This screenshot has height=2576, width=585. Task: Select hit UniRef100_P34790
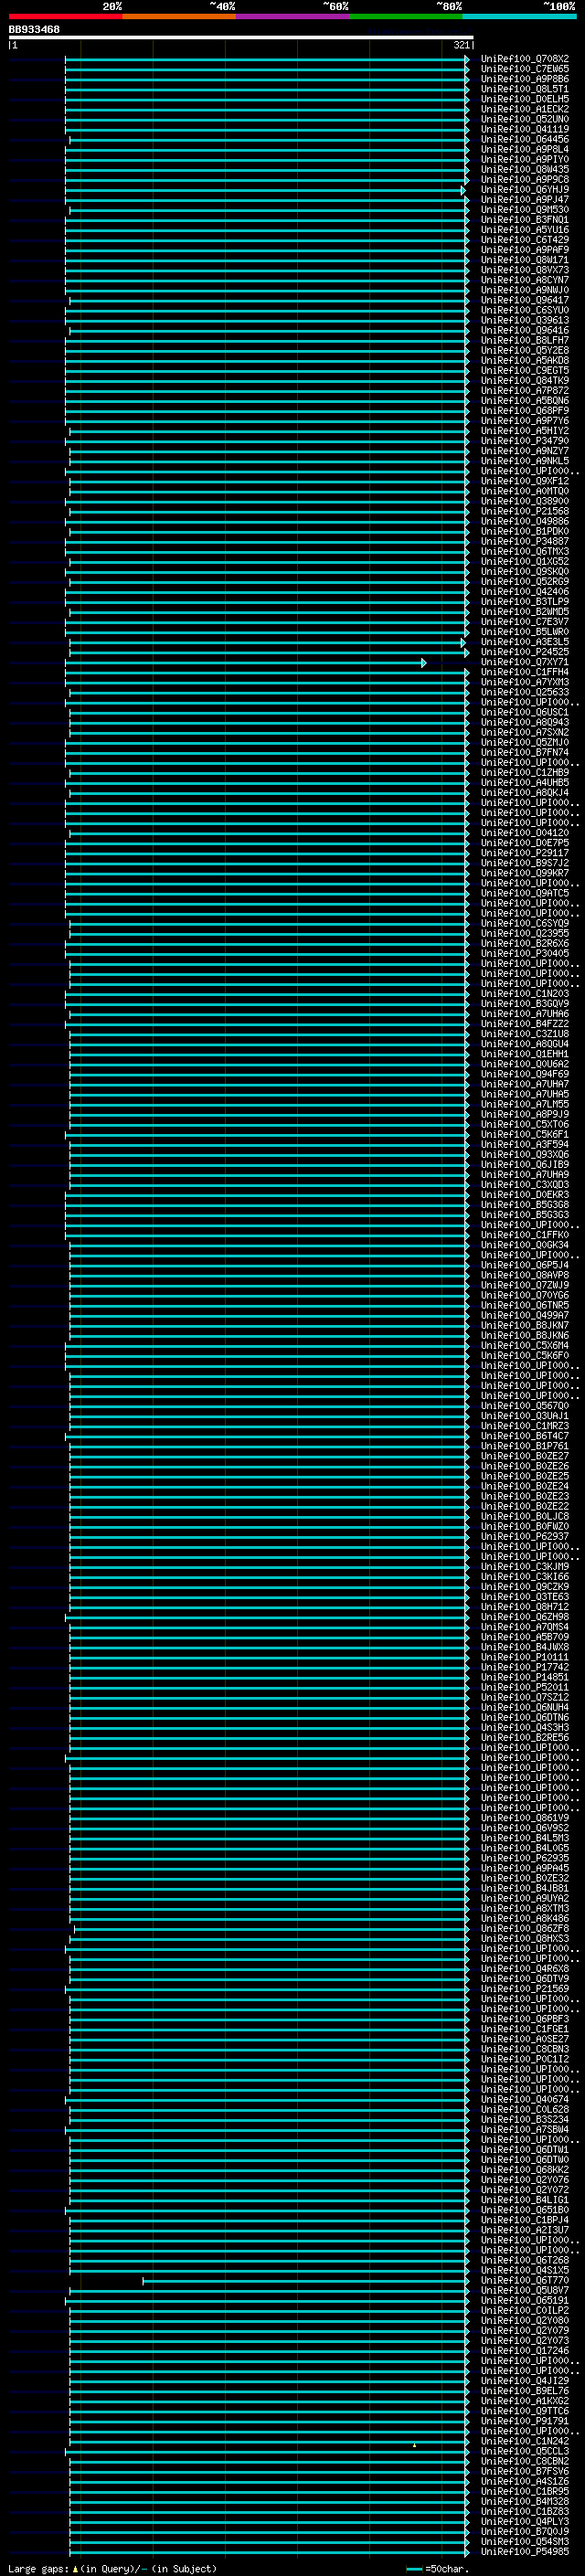tap(525, 441)
